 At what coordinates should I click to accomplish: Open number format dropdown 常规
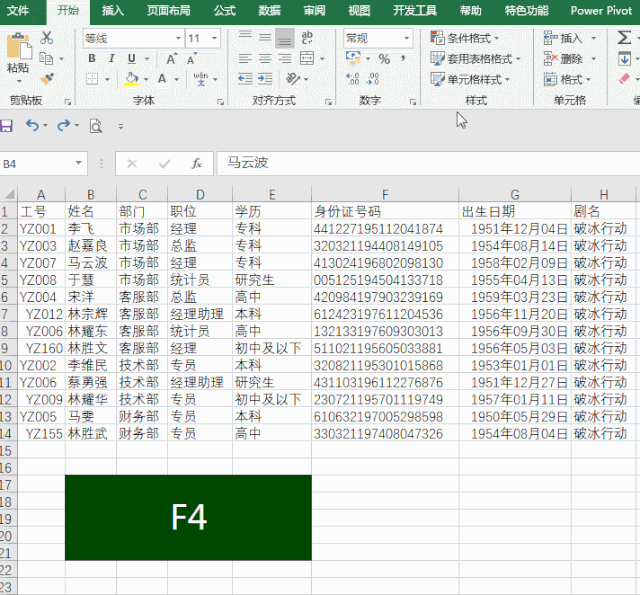406,38
